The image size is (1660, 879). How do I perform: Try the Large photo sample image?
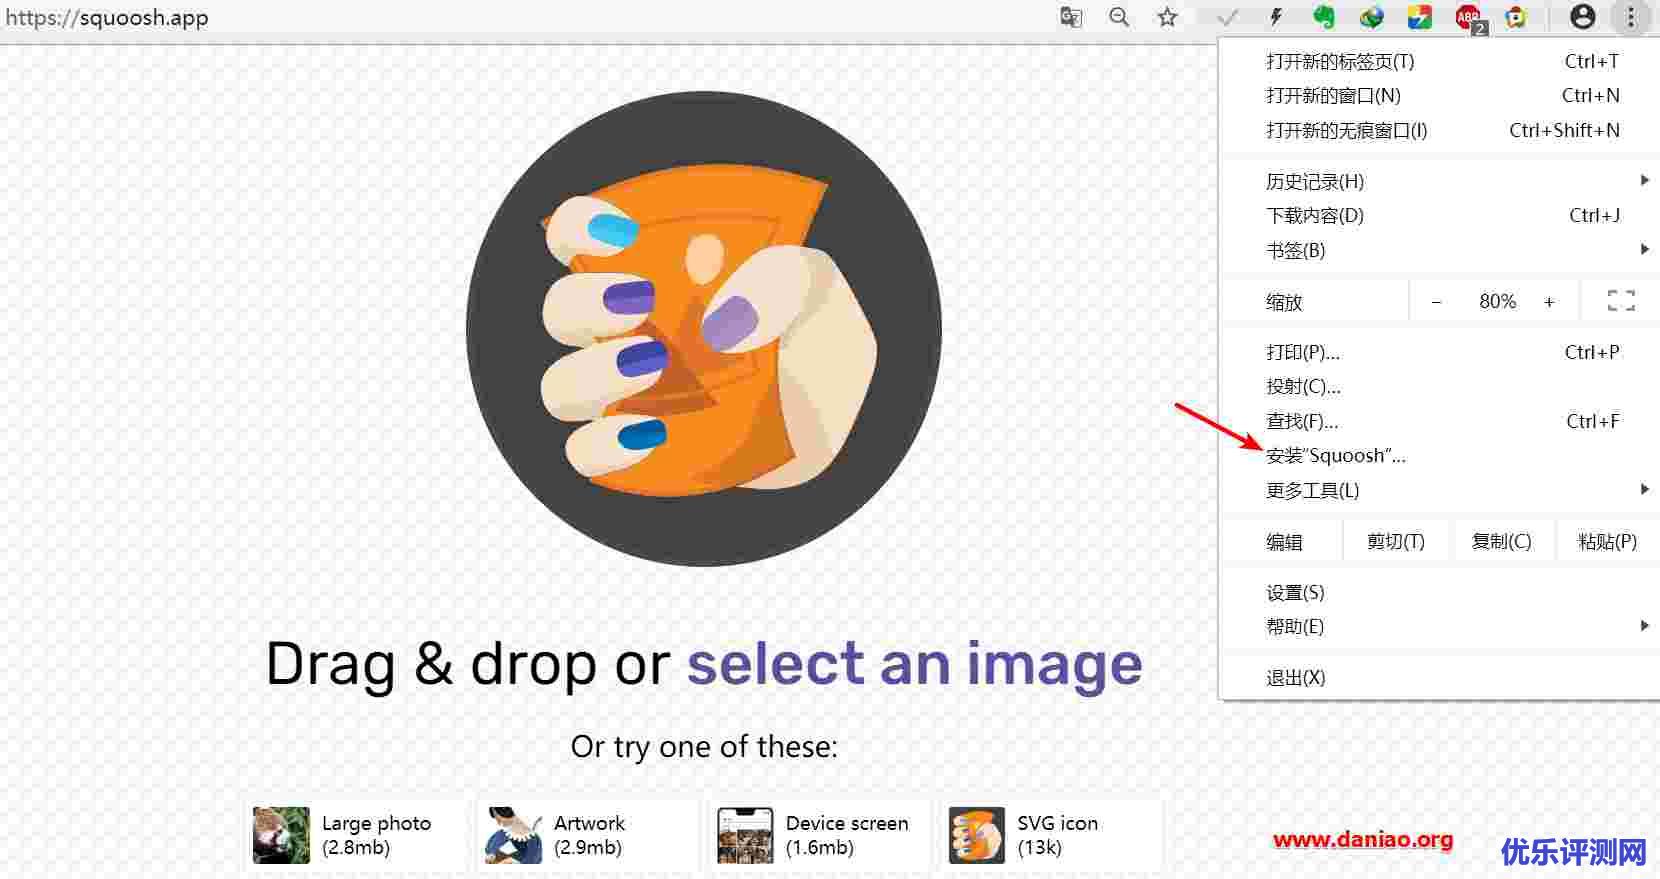(x=355, y=835)
